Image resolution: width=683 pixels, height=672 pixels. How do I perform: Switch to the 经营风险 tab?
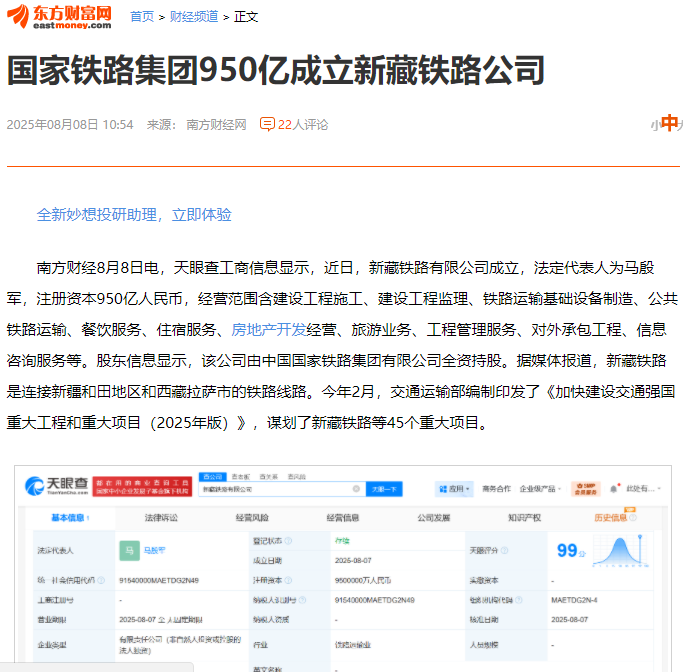click(x=252, y=517)
